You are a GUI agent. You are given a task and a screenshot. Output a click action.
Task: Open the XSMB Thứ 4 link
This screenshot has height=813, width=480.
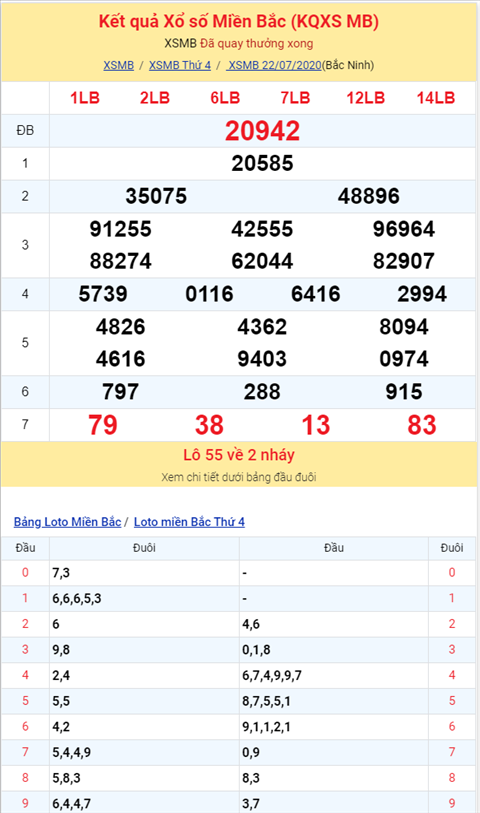180,65
